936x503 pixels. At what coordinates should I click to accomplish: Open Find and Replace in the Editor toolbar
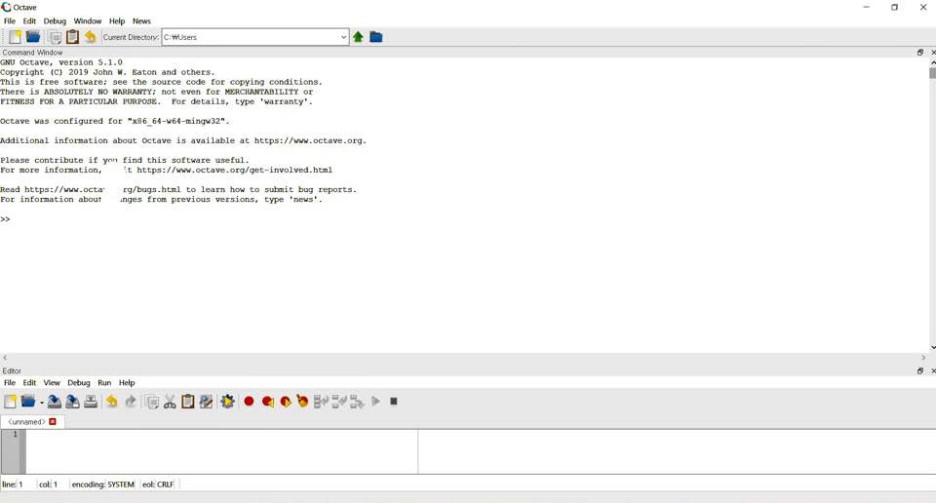click(x=206, y=402)
